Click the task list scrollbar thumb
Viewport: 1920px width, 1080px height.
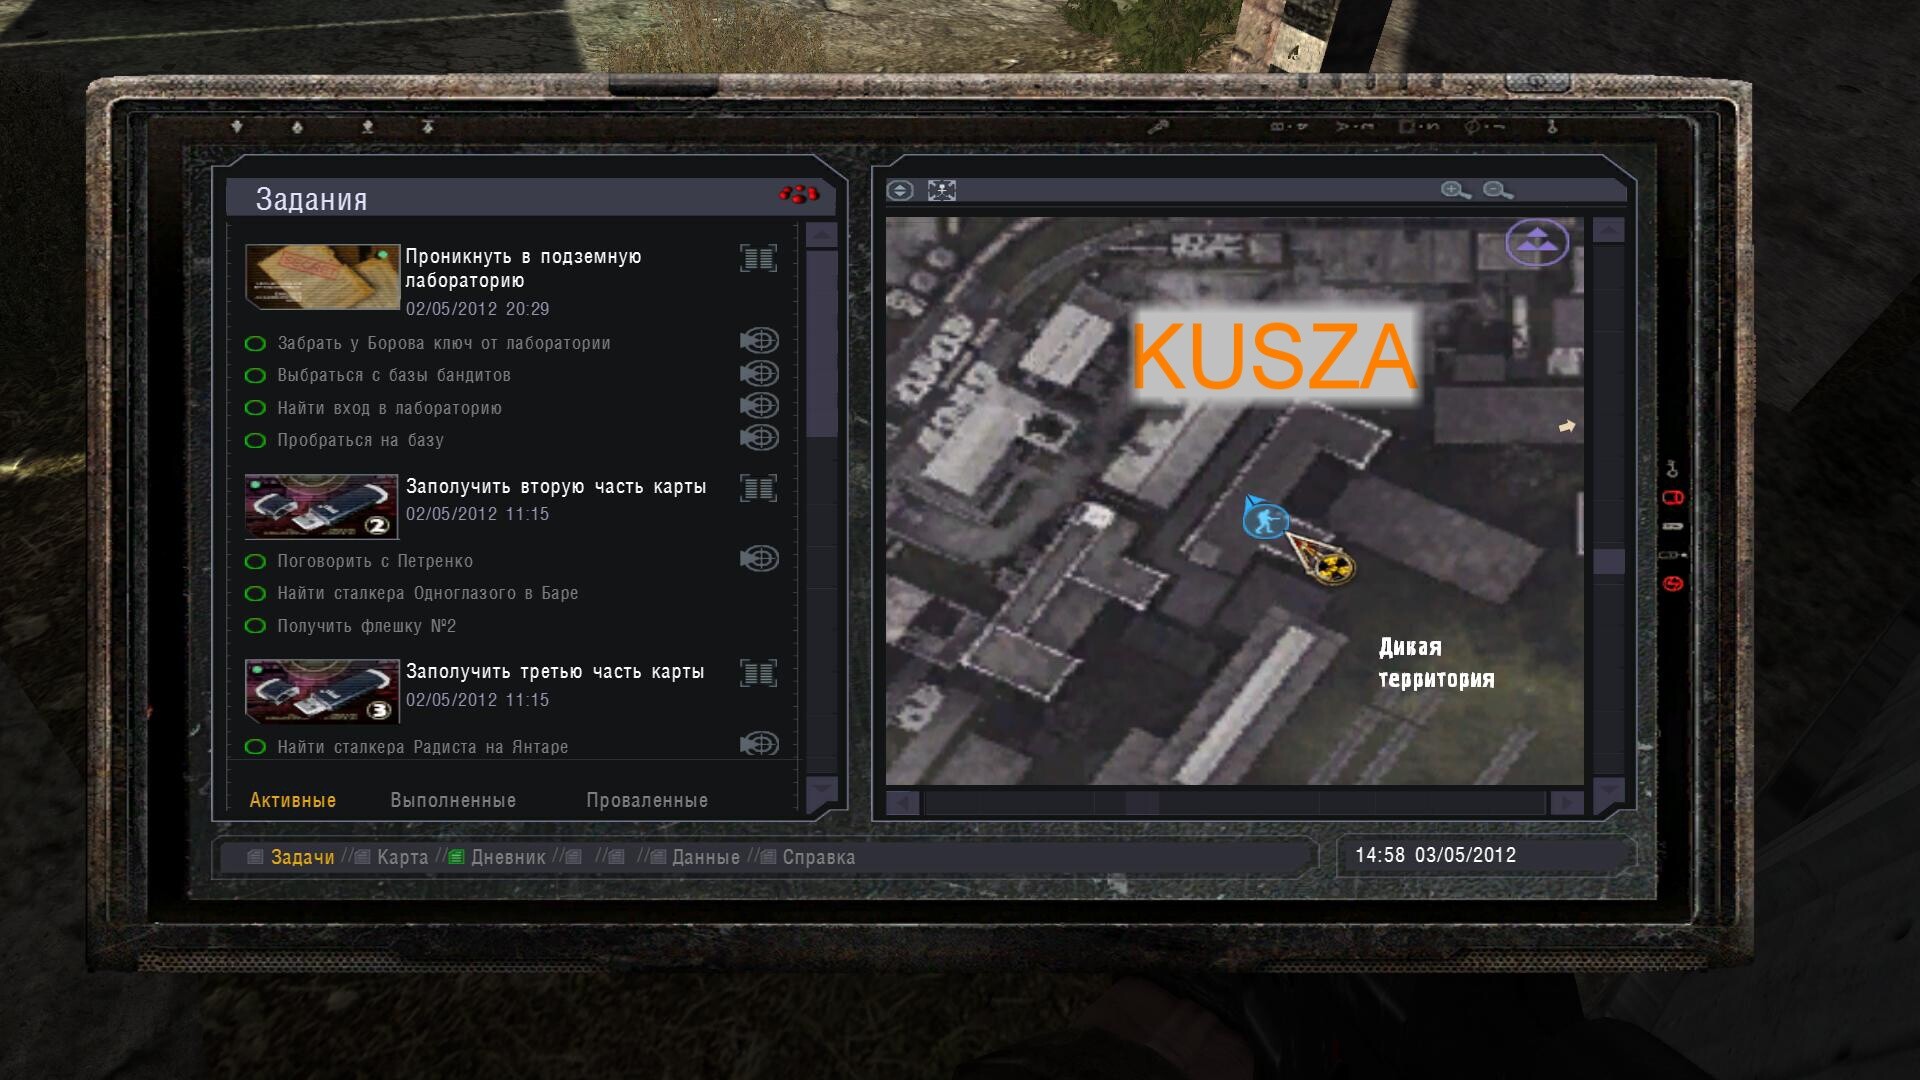pos(822,343)
